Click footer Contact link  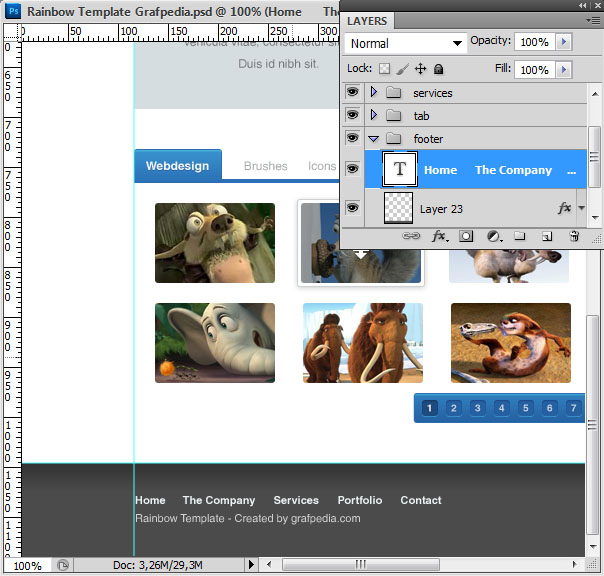[x=421, y=500]
